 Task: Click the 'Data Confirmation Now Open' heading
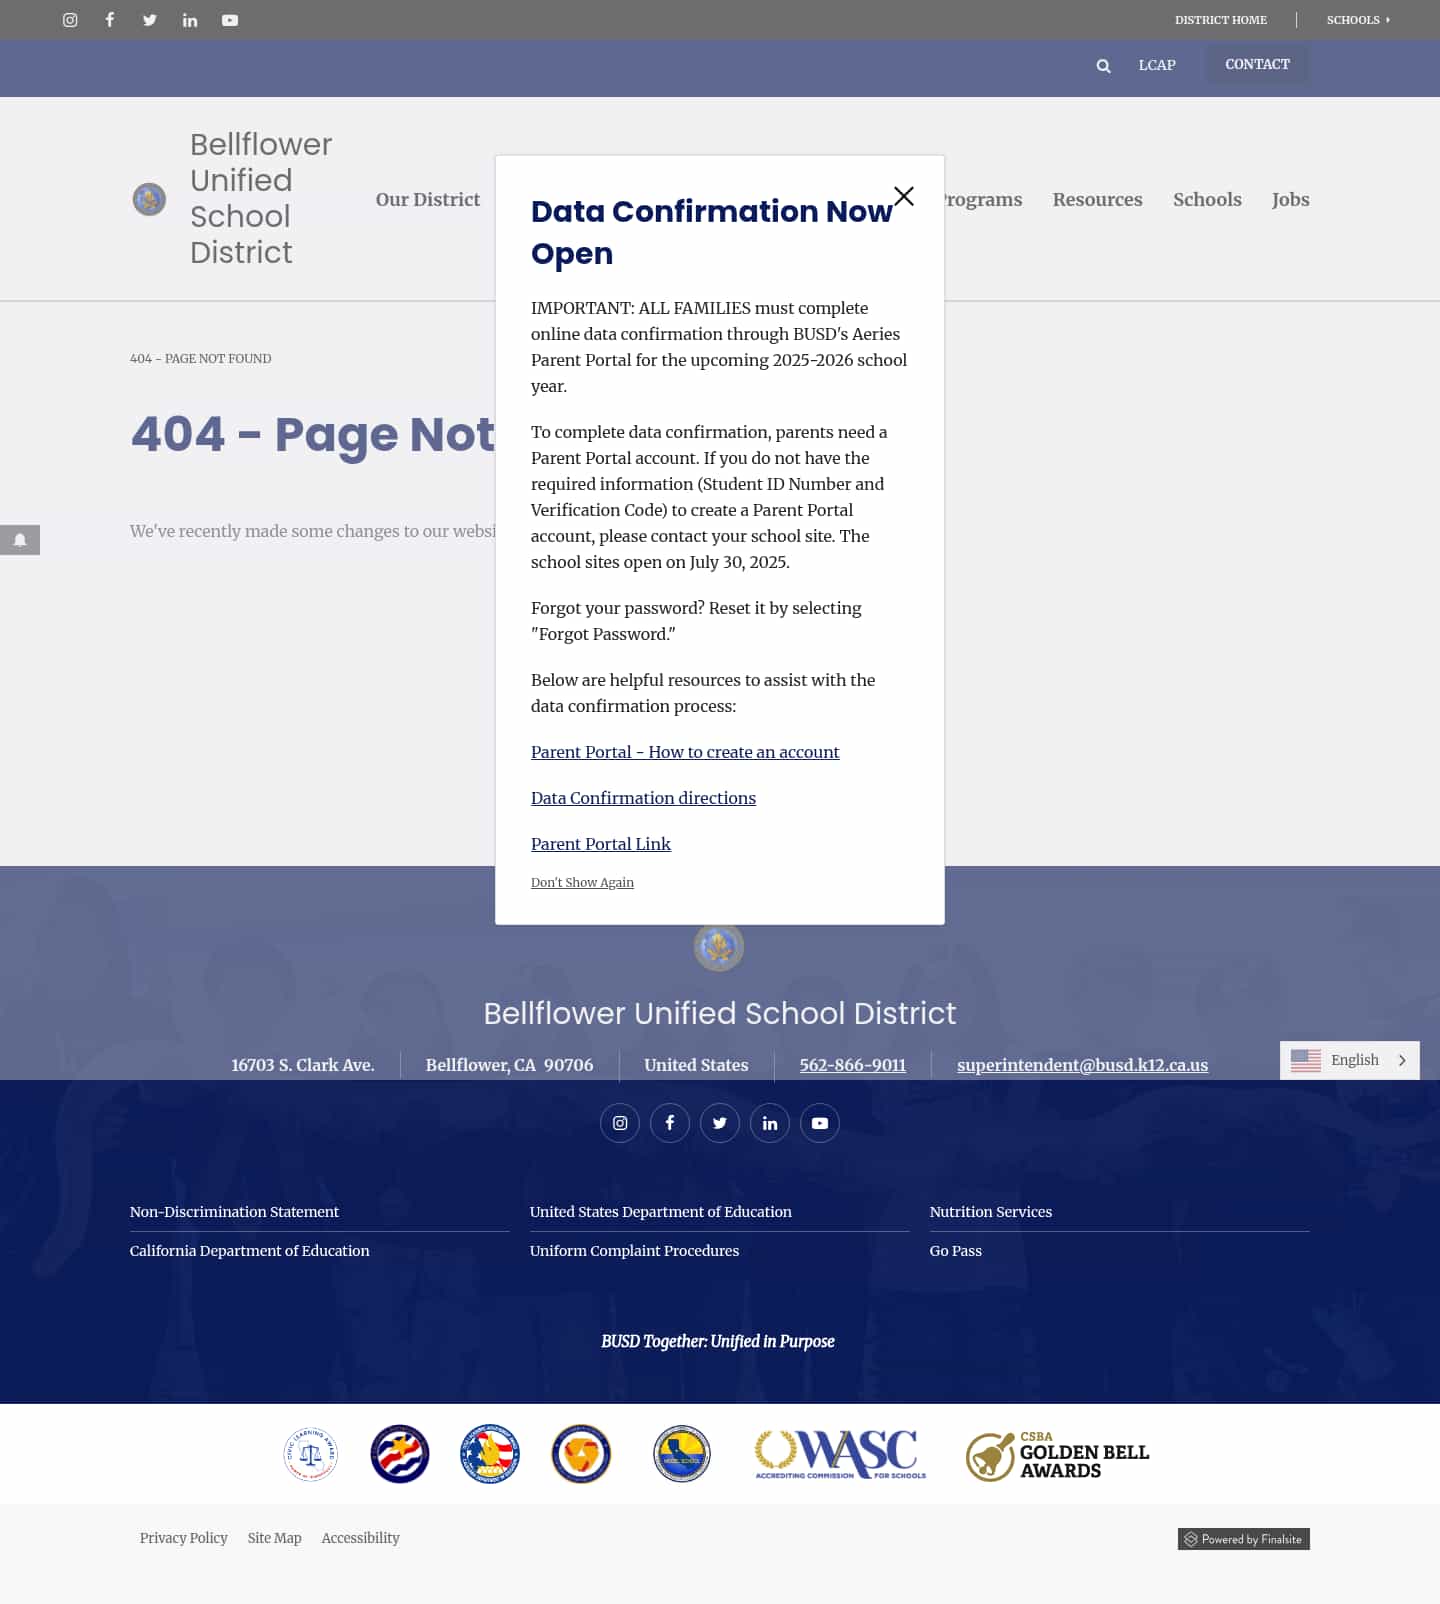(x=712, y=232)
